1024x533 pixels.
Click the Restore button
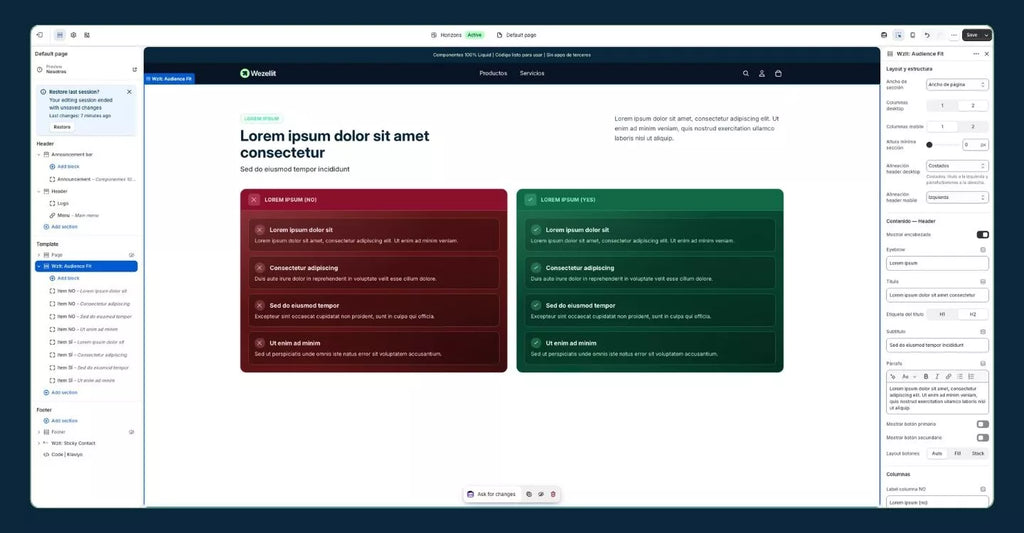click(x=62, y=127)
